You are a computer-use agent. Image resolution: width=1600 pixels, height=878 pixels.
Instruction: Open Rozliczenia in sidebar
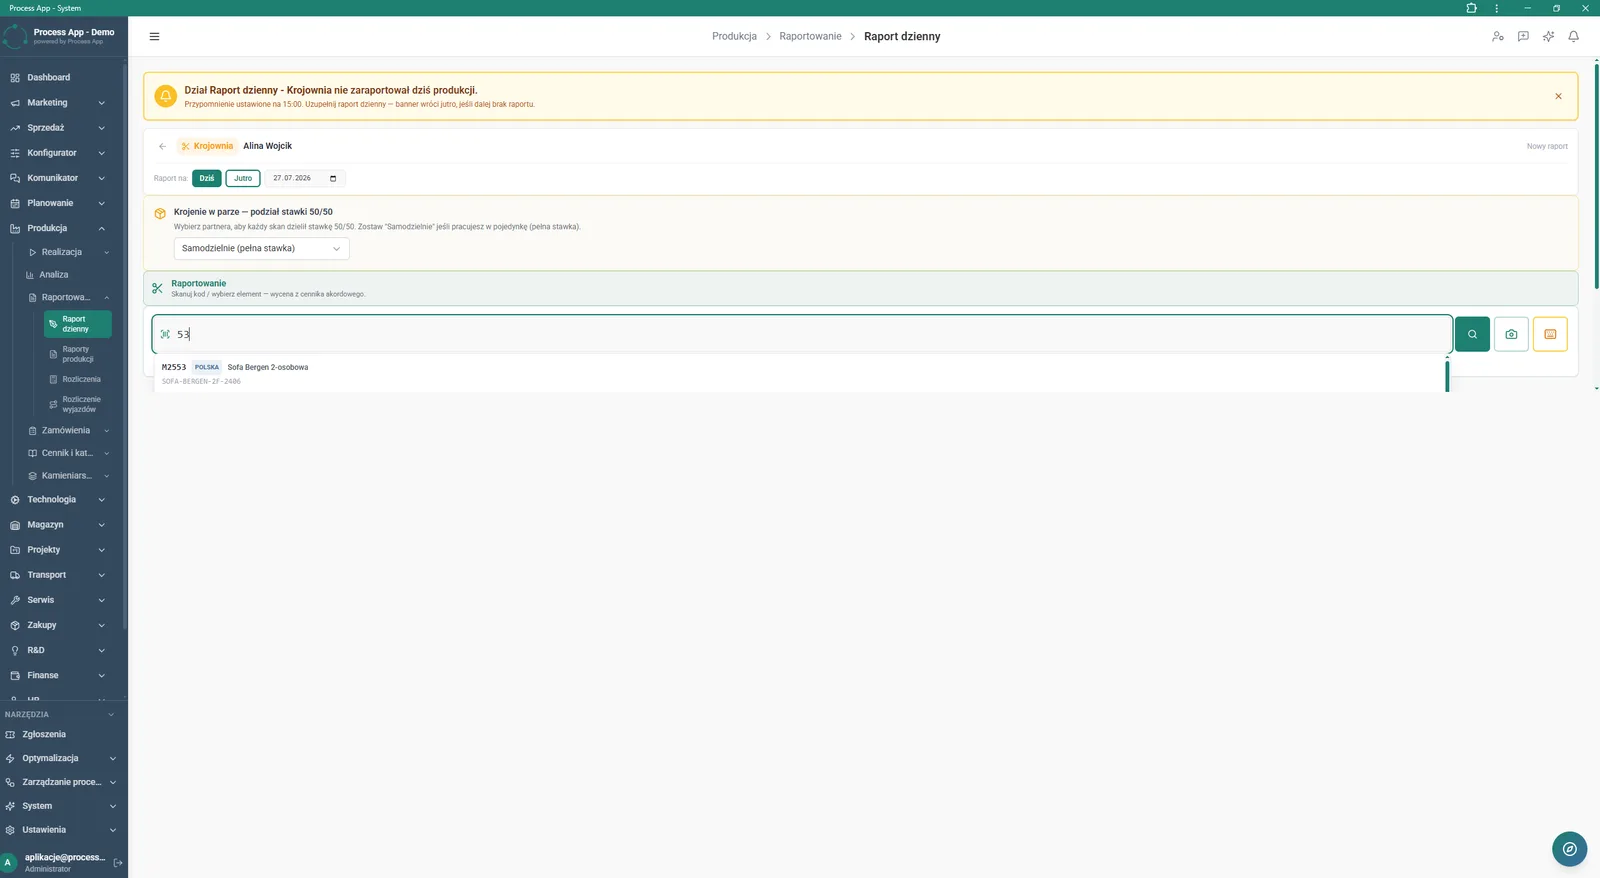[78, 379]
